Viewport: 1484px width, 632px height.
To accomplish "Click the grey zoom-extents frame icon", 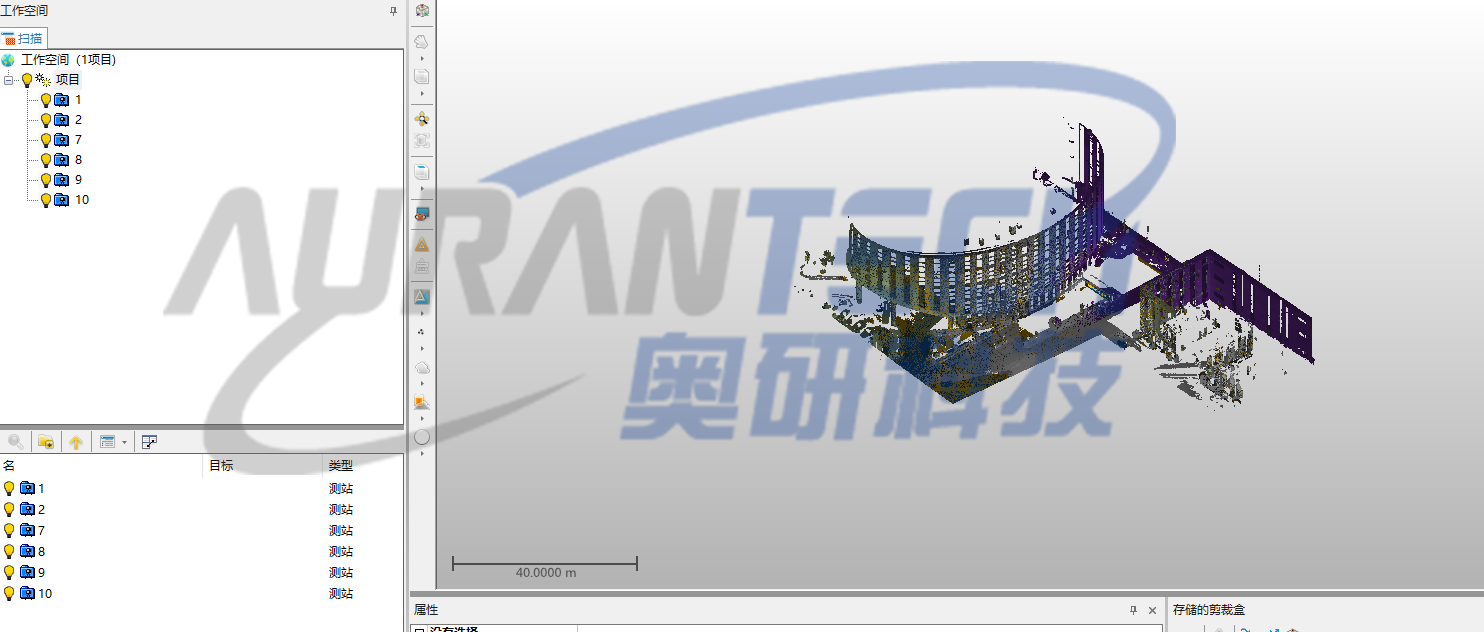I will [x=422, y=141].
